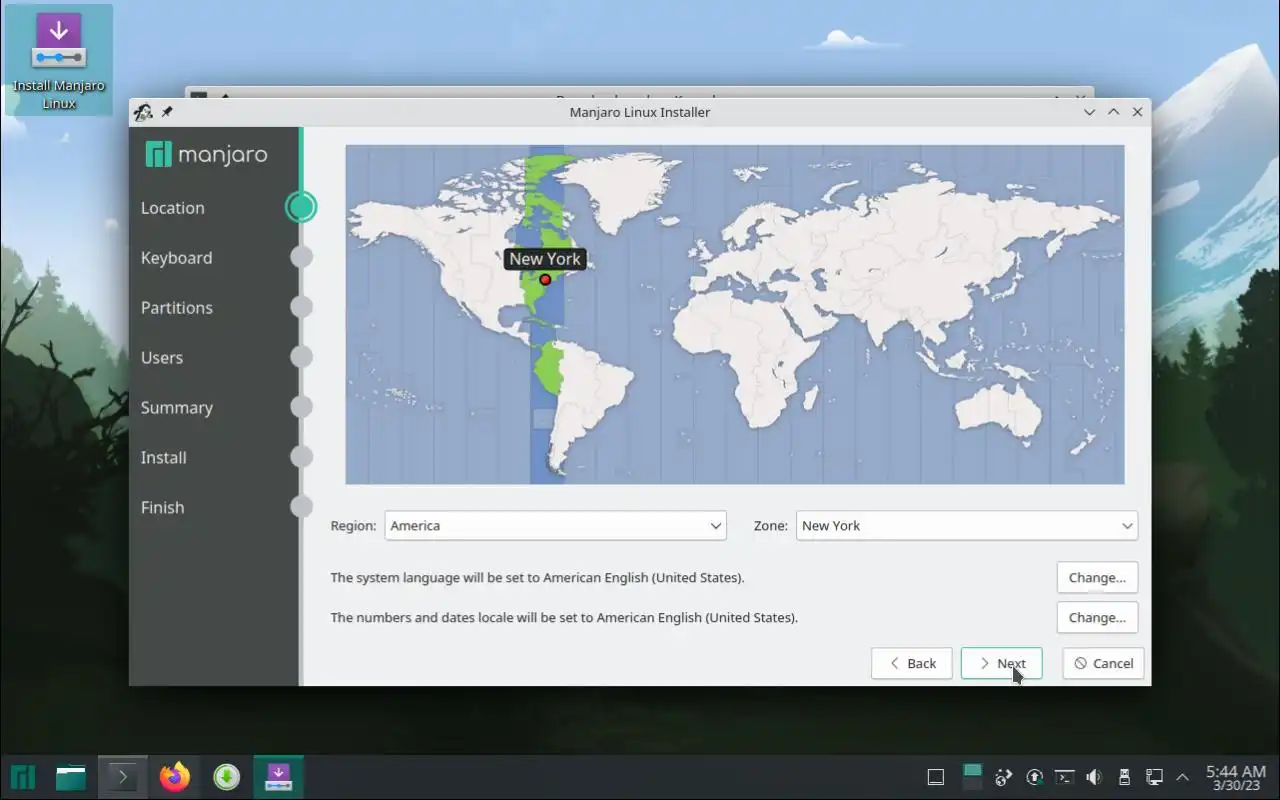Expand hidden system tray icons arrow

click(x=1183, y=777)
